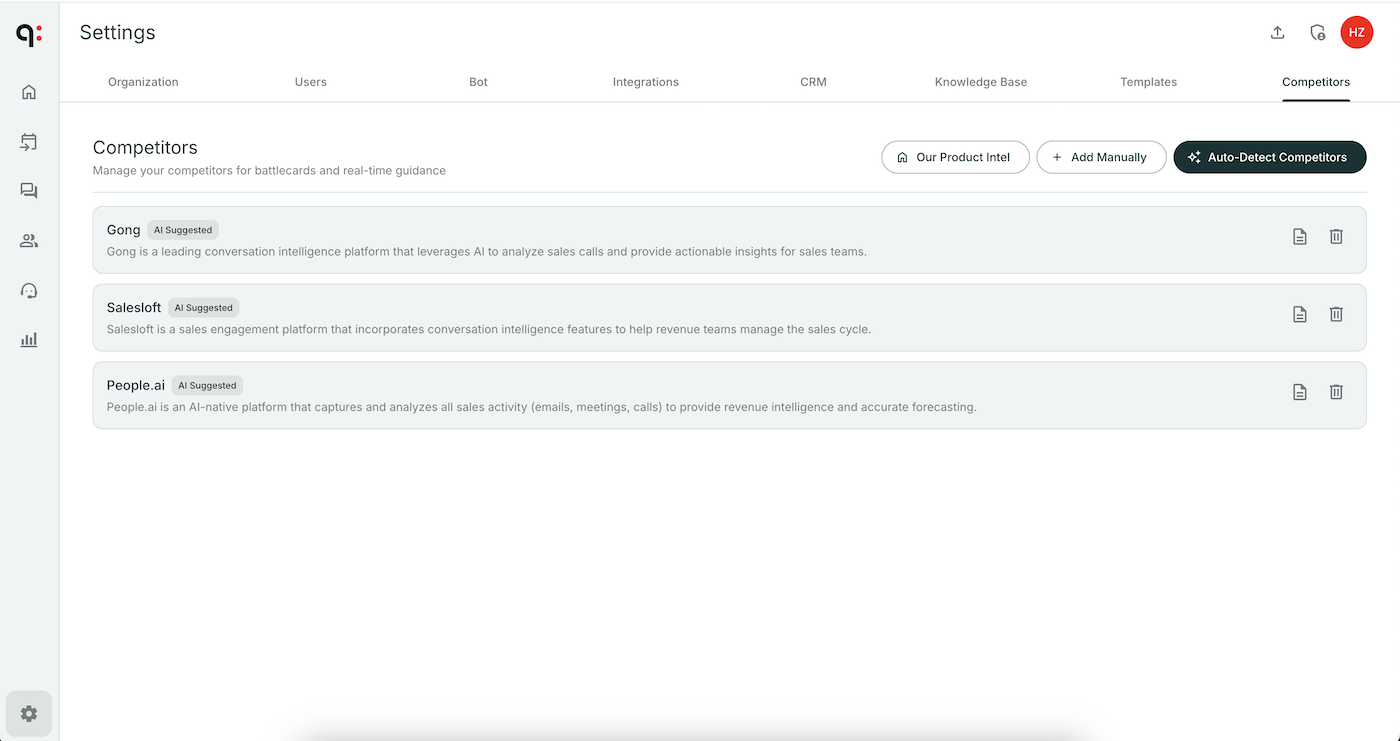Open the document icon for People.ai
The height and width of the screenshot is (741, 1400).
pos(1300,392)
